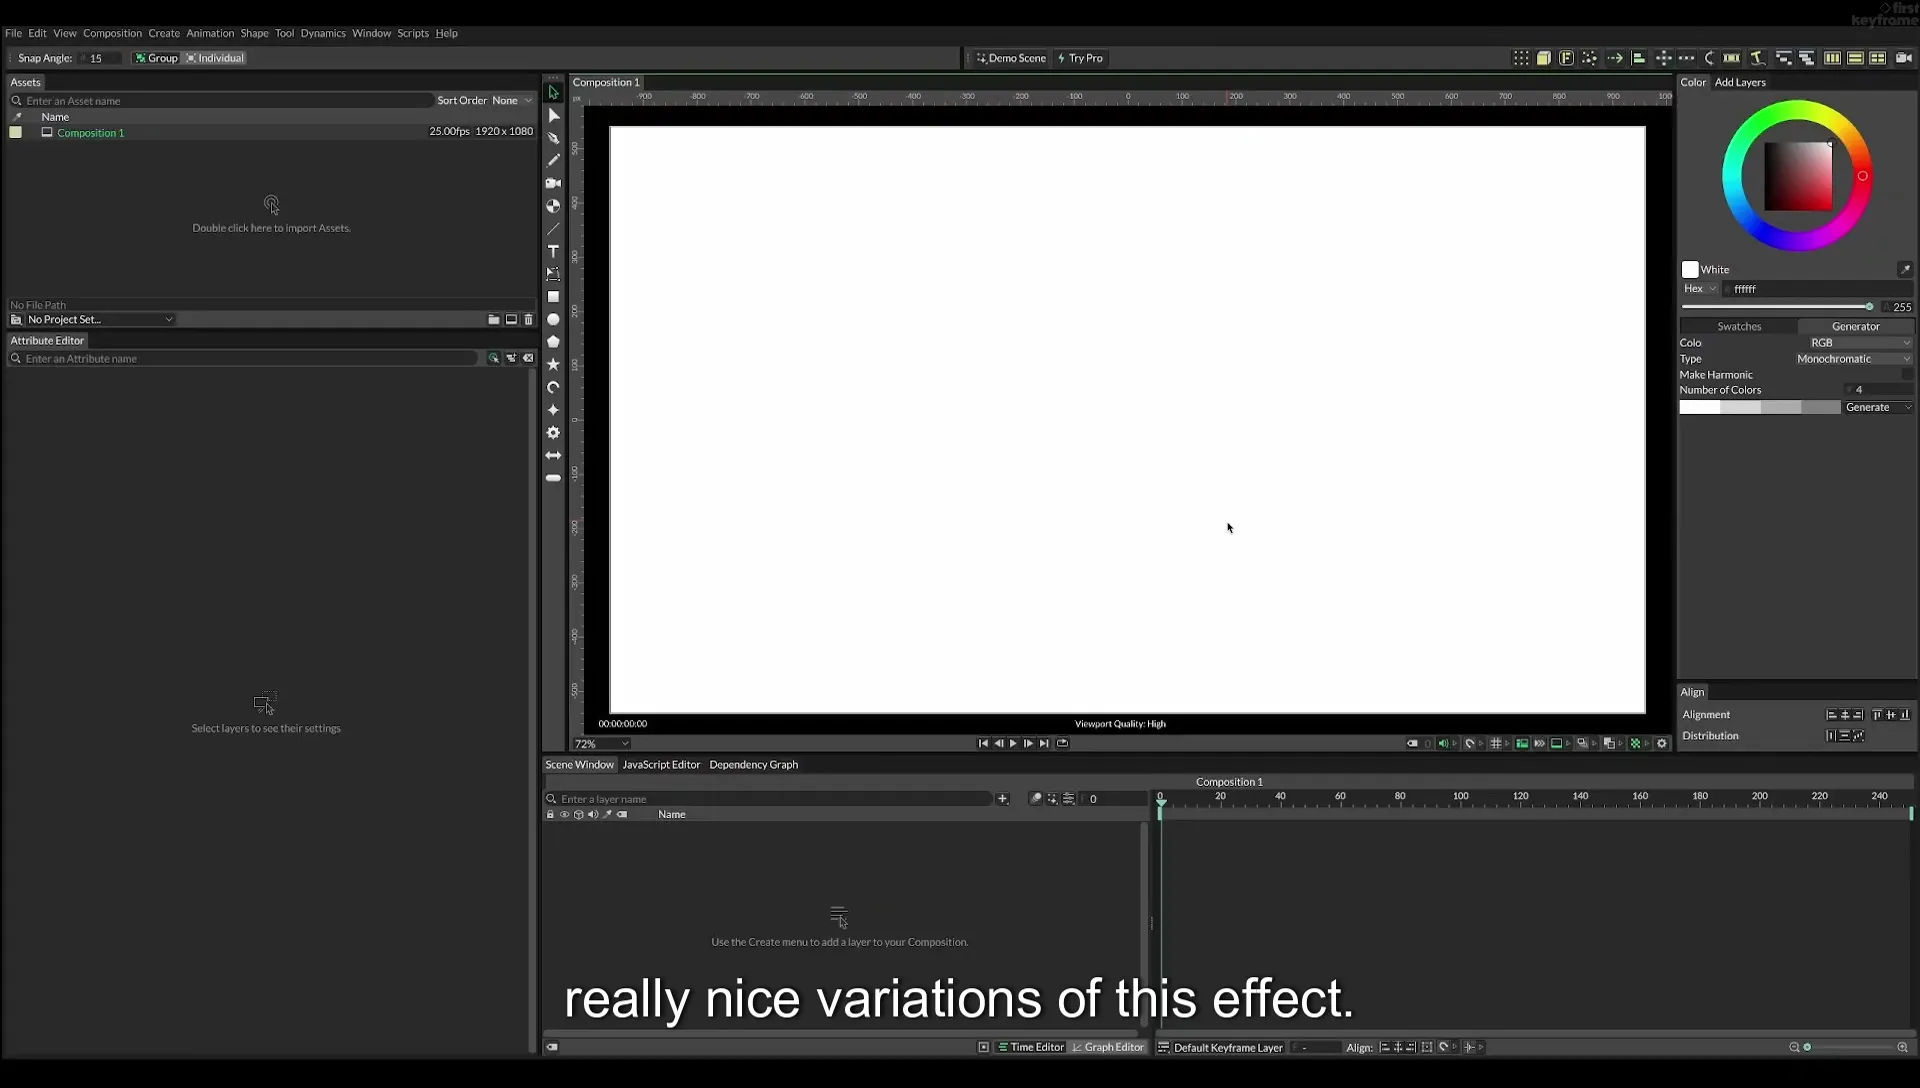Viewport: 1920px width, 1088px height.
Task: Toggle Individual snapping mode
Action: (214, 58)
